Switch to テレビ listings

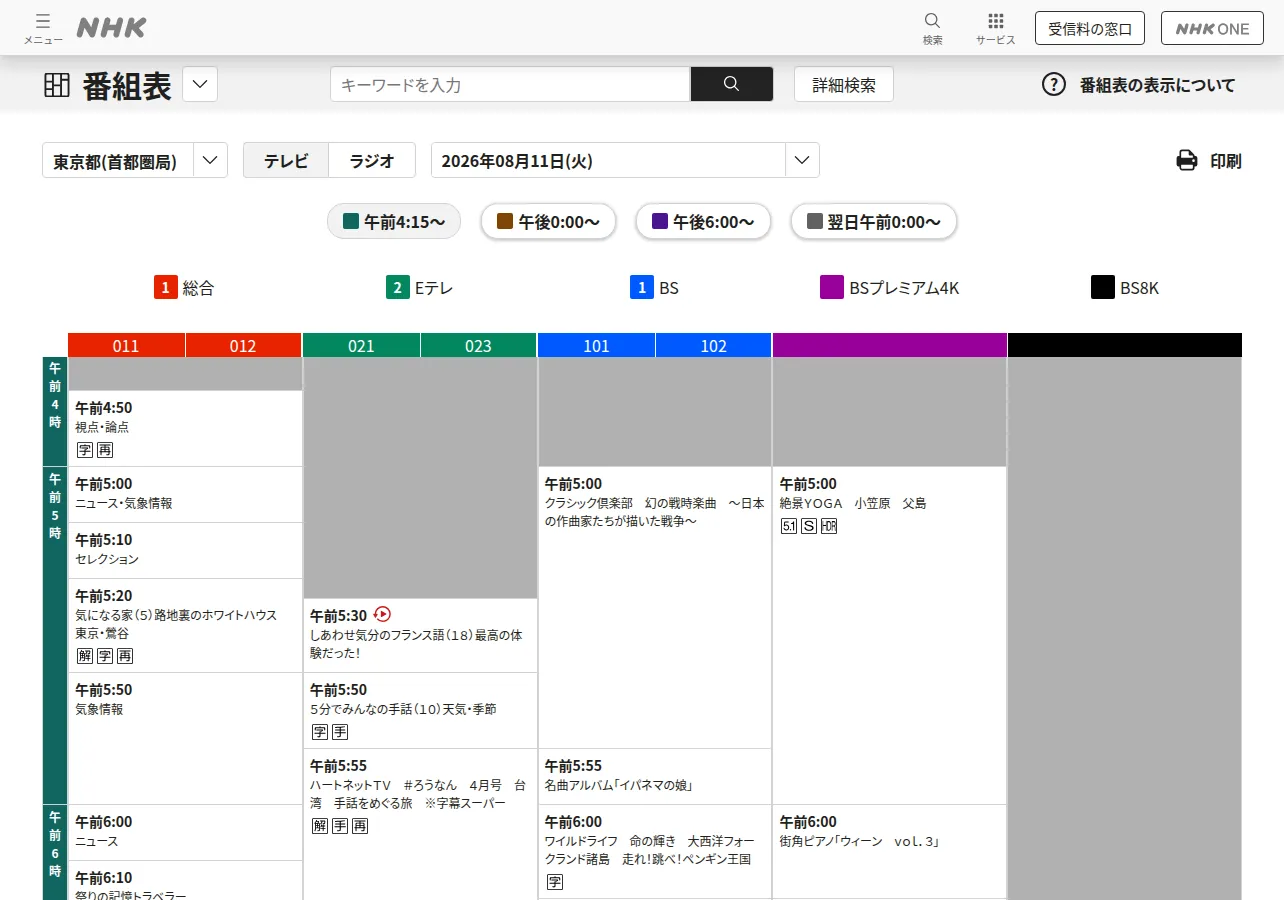pos(286,160)
